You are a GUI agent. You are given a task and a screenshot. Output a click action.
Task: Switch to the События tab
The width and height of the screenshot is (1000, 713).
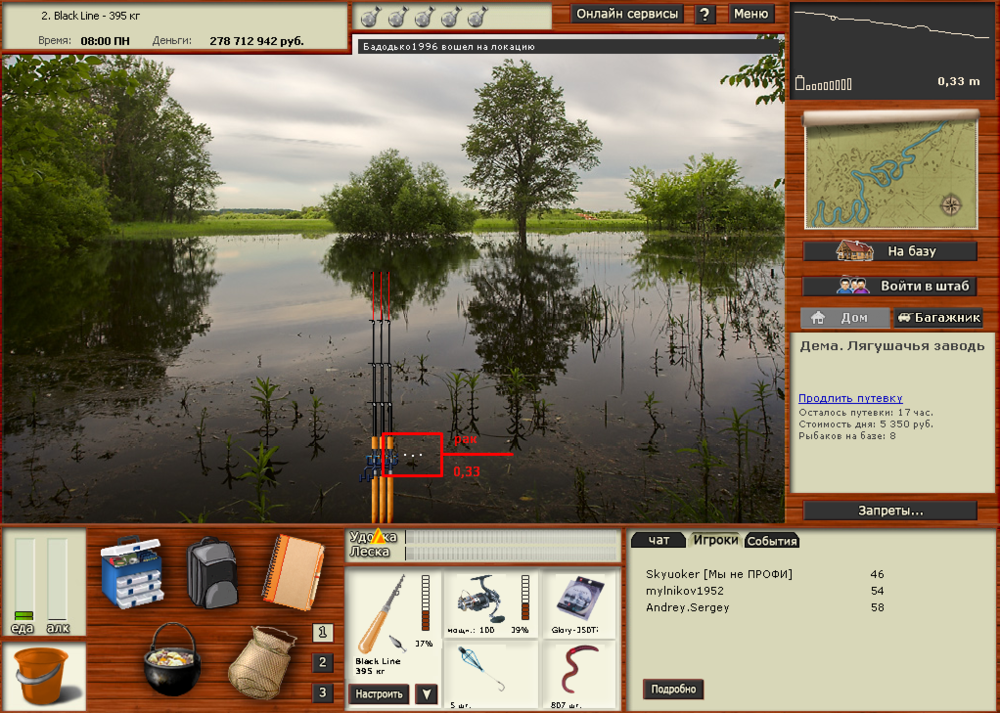tap(772, 541)
